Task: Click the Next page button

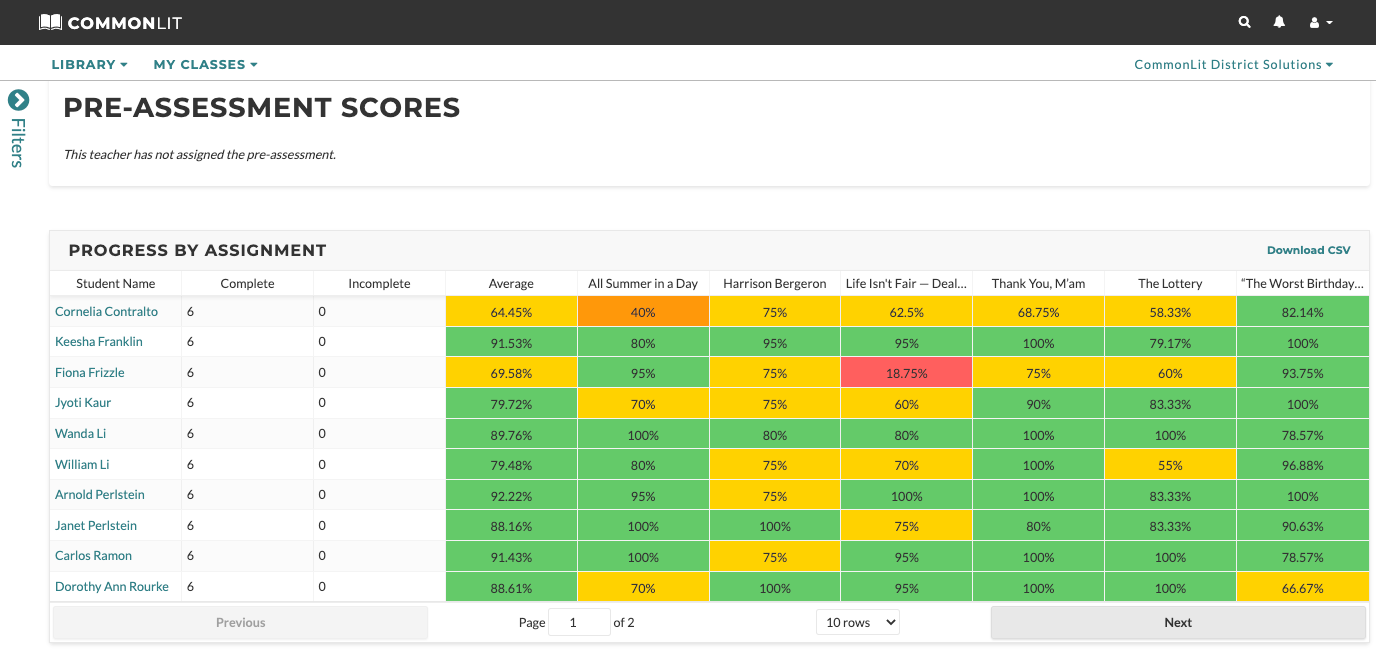Action: click(1178, 622)
